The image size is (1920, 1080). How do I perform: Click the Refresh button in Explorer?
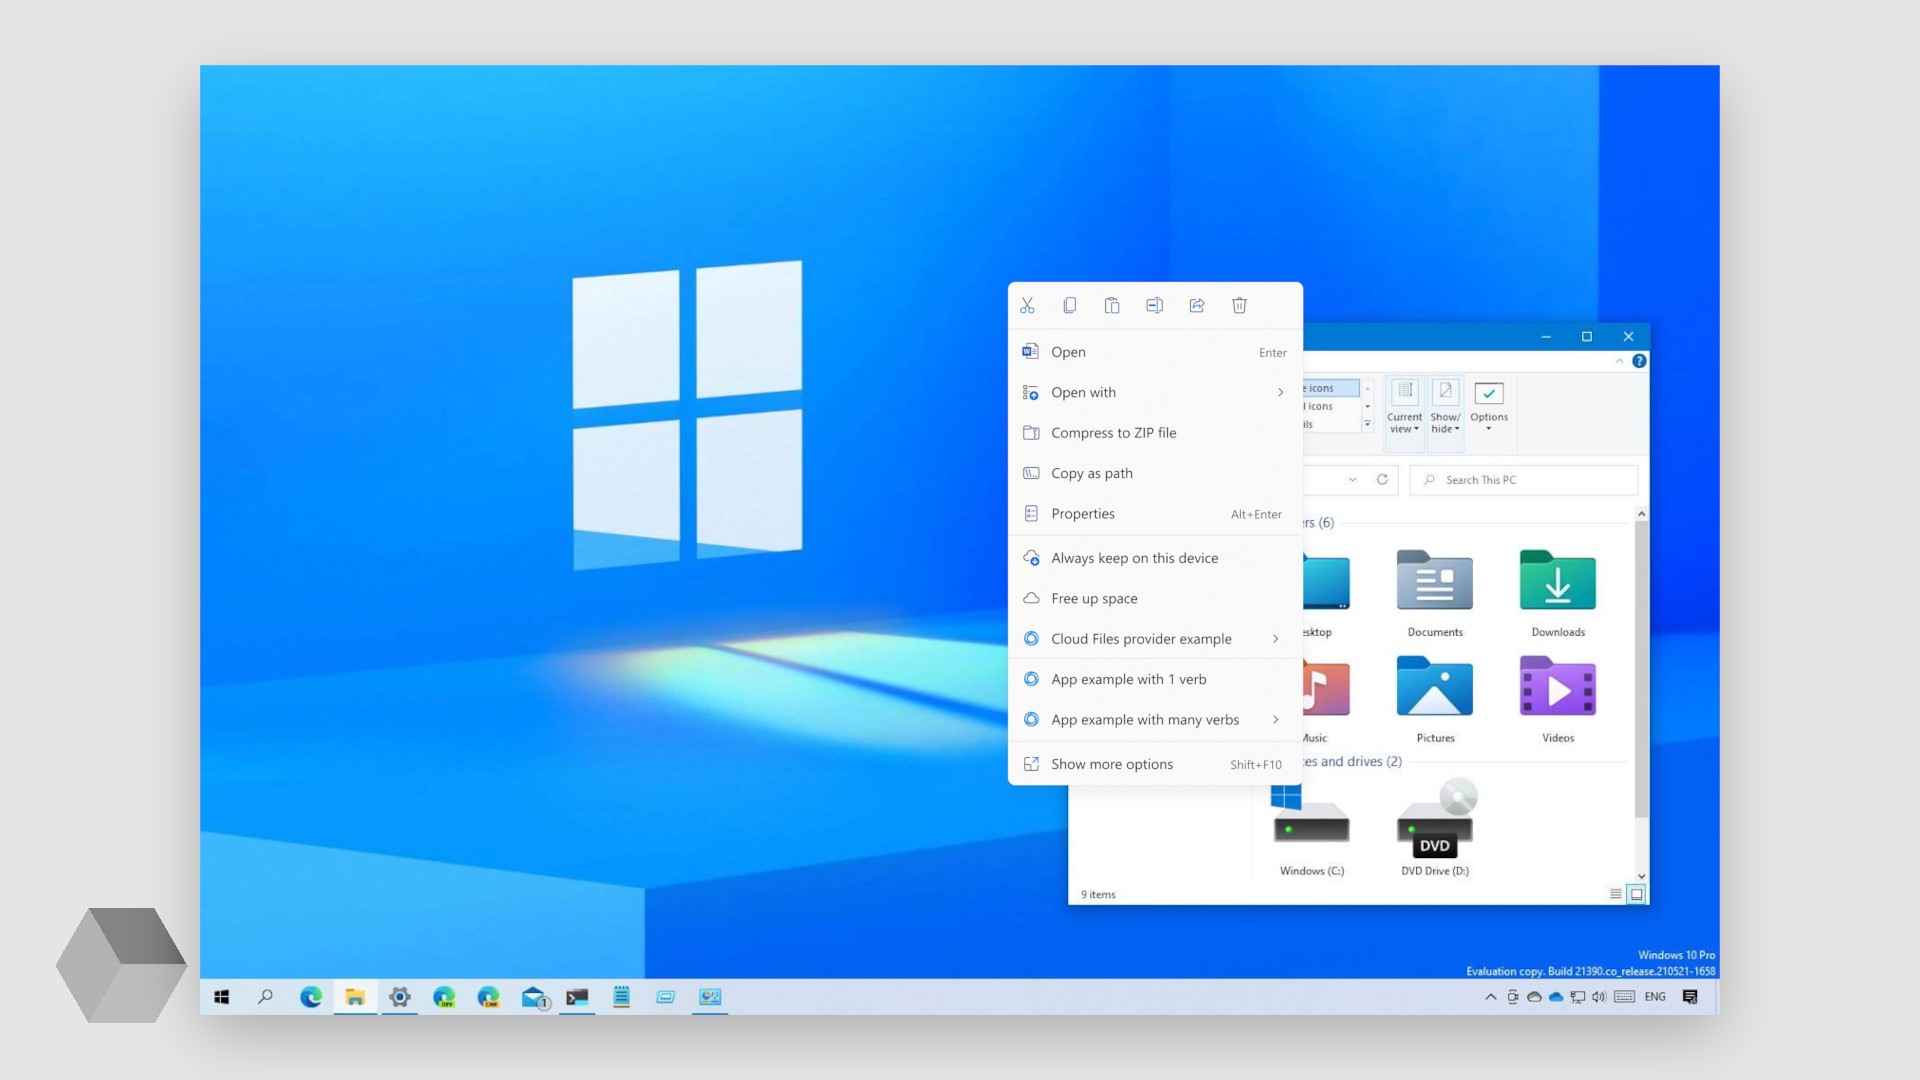(x=1382, y=480)
